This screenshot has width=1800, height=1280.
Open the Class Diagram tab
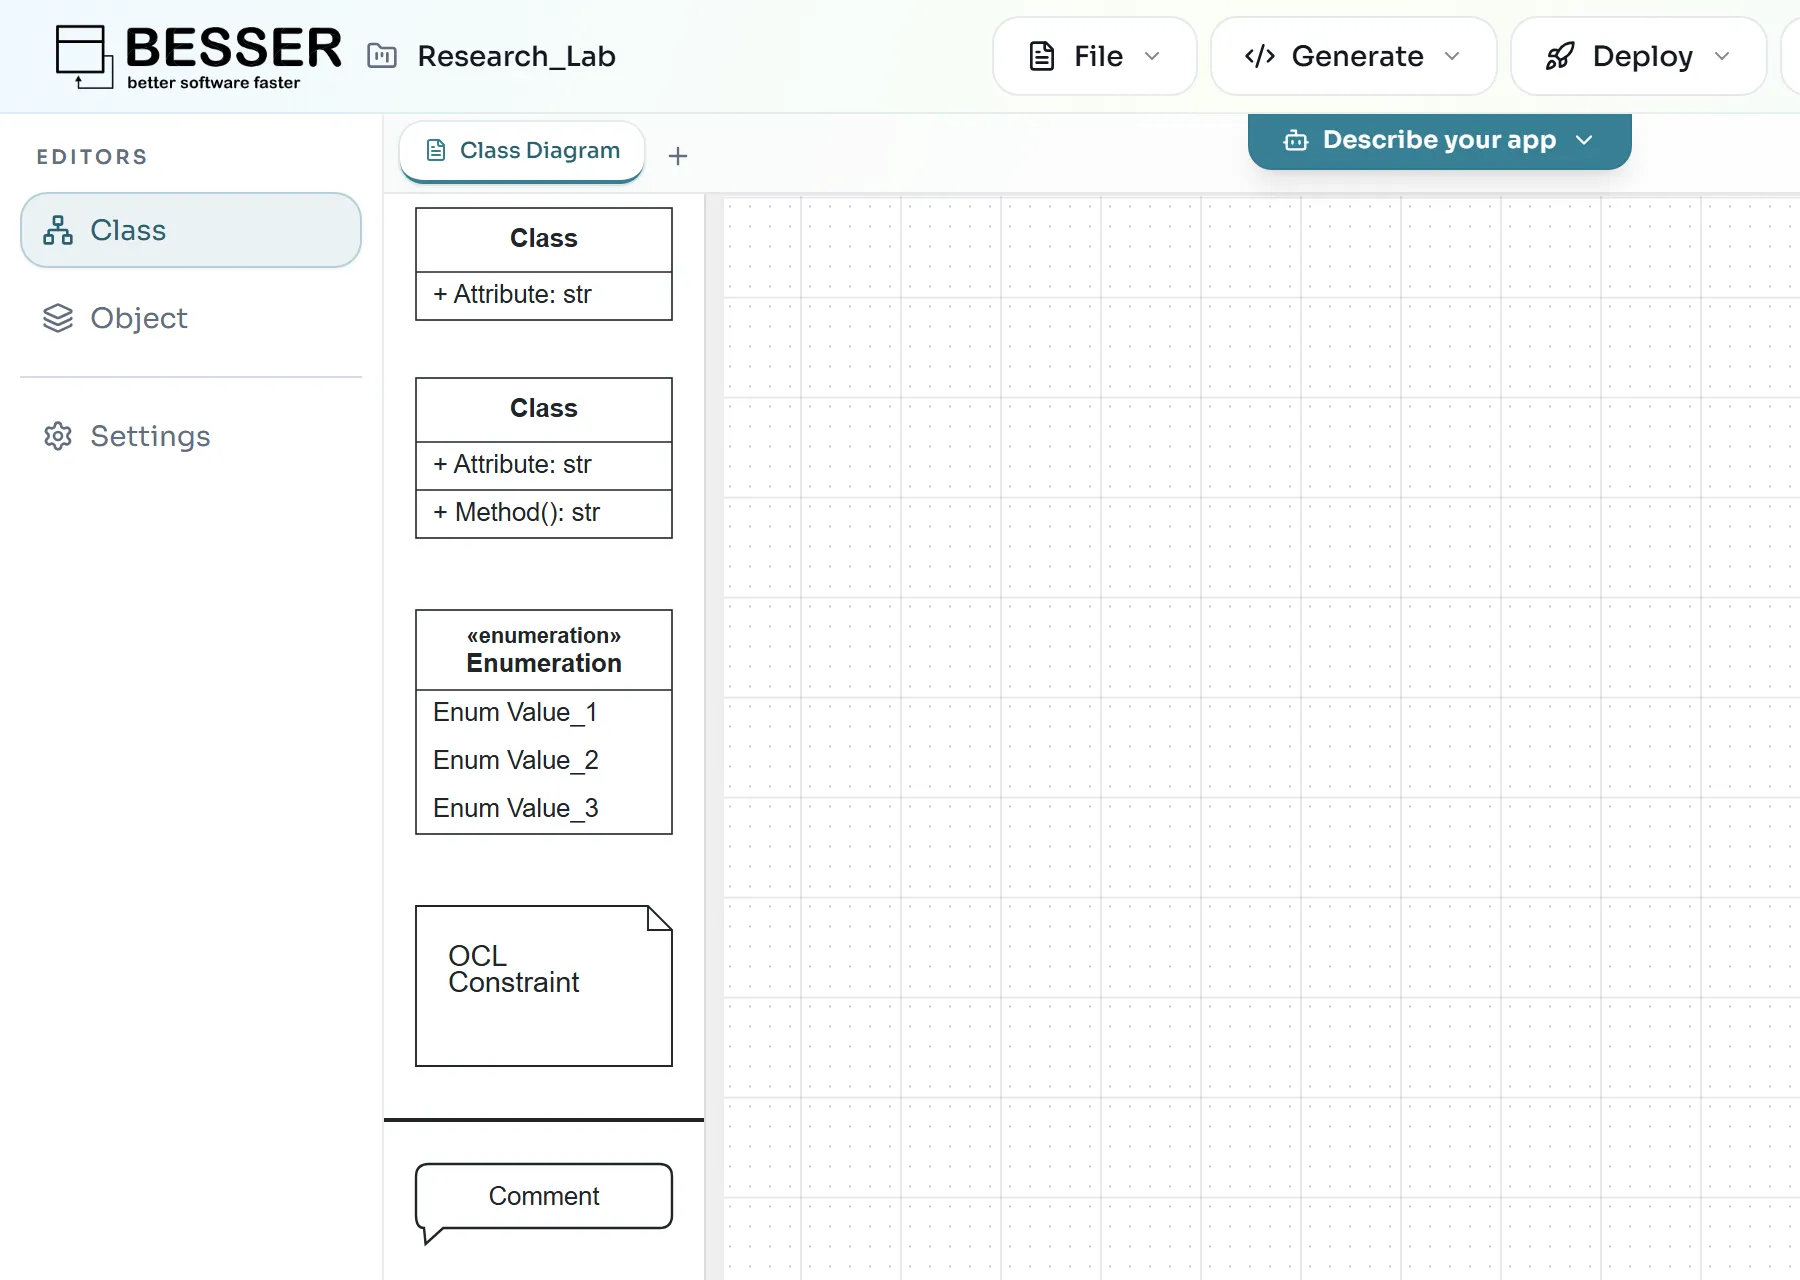point(522,151)
